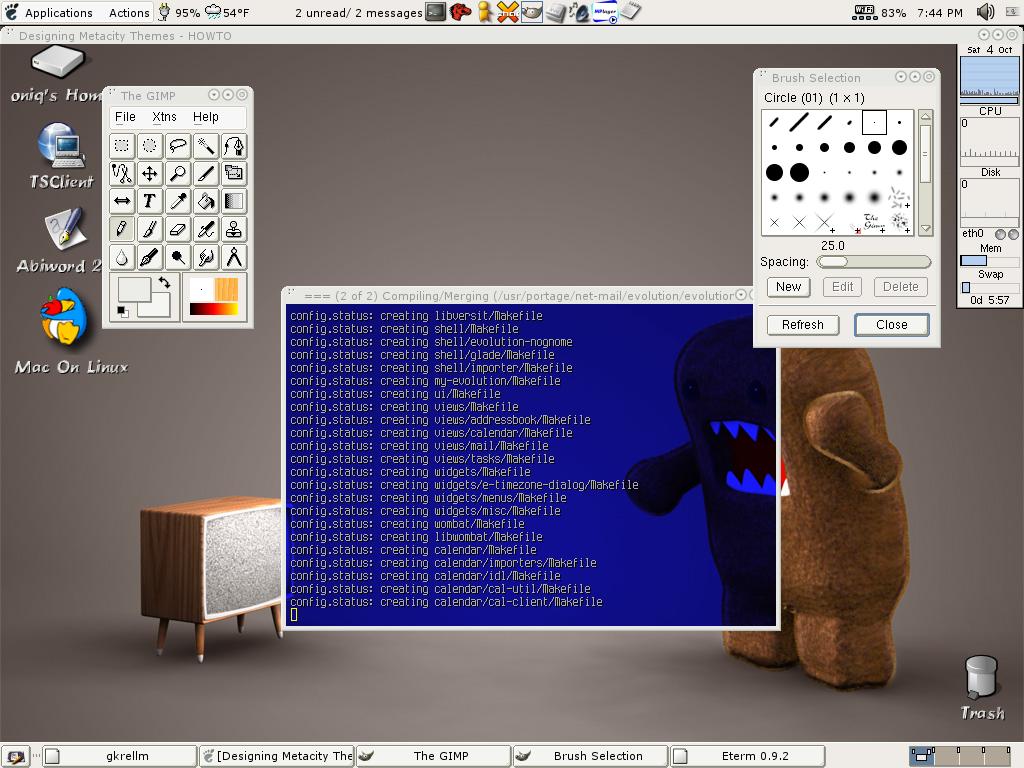Swap foreground and background colors arrow
The image size is (1024, 768).
[x=165, y=283]
